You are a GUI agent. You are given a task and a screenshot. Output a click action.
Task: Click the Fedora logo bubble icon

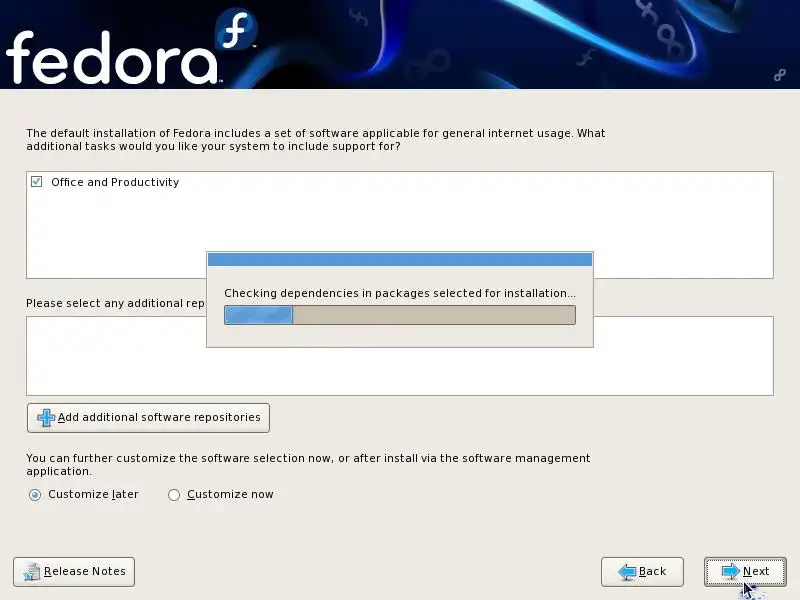click(x=236, y=29)
